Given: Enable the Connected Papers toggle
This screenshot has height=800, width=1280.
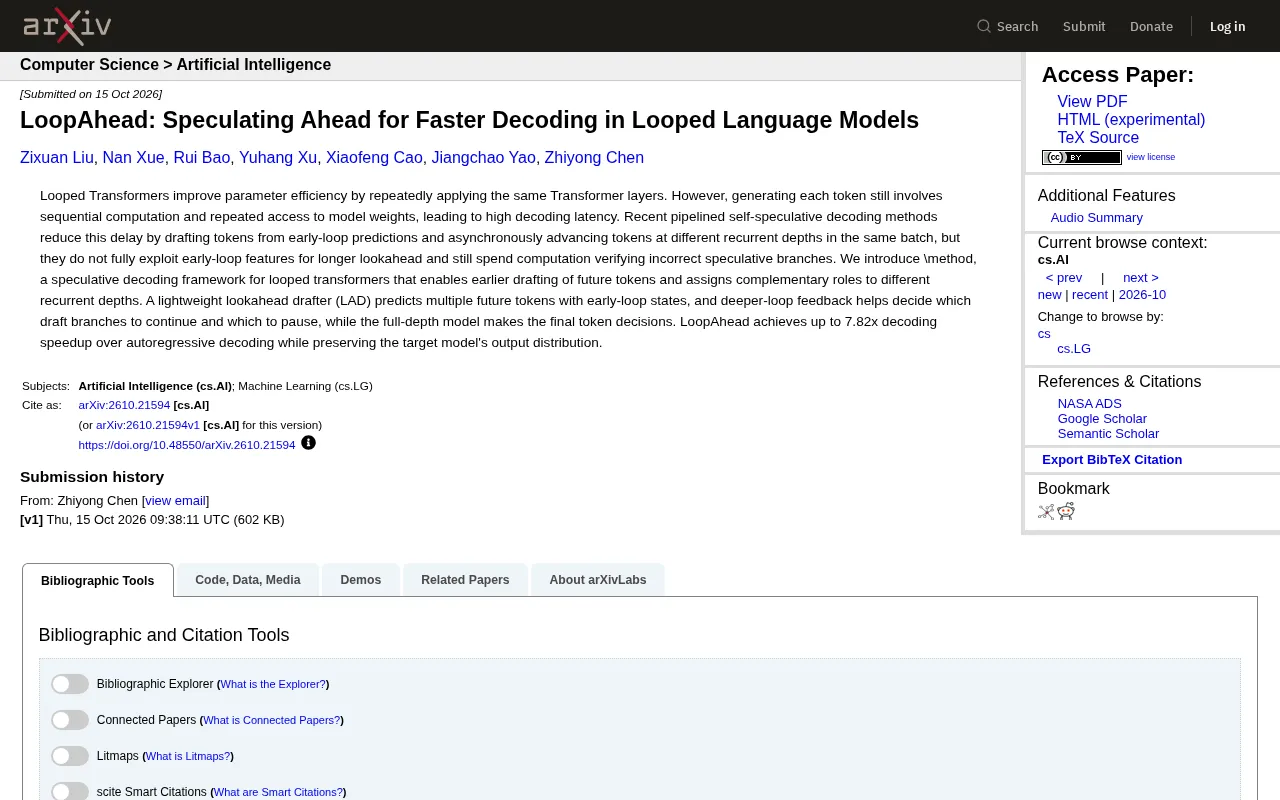Looking at the screenshot, I should (x=70, y=720).
